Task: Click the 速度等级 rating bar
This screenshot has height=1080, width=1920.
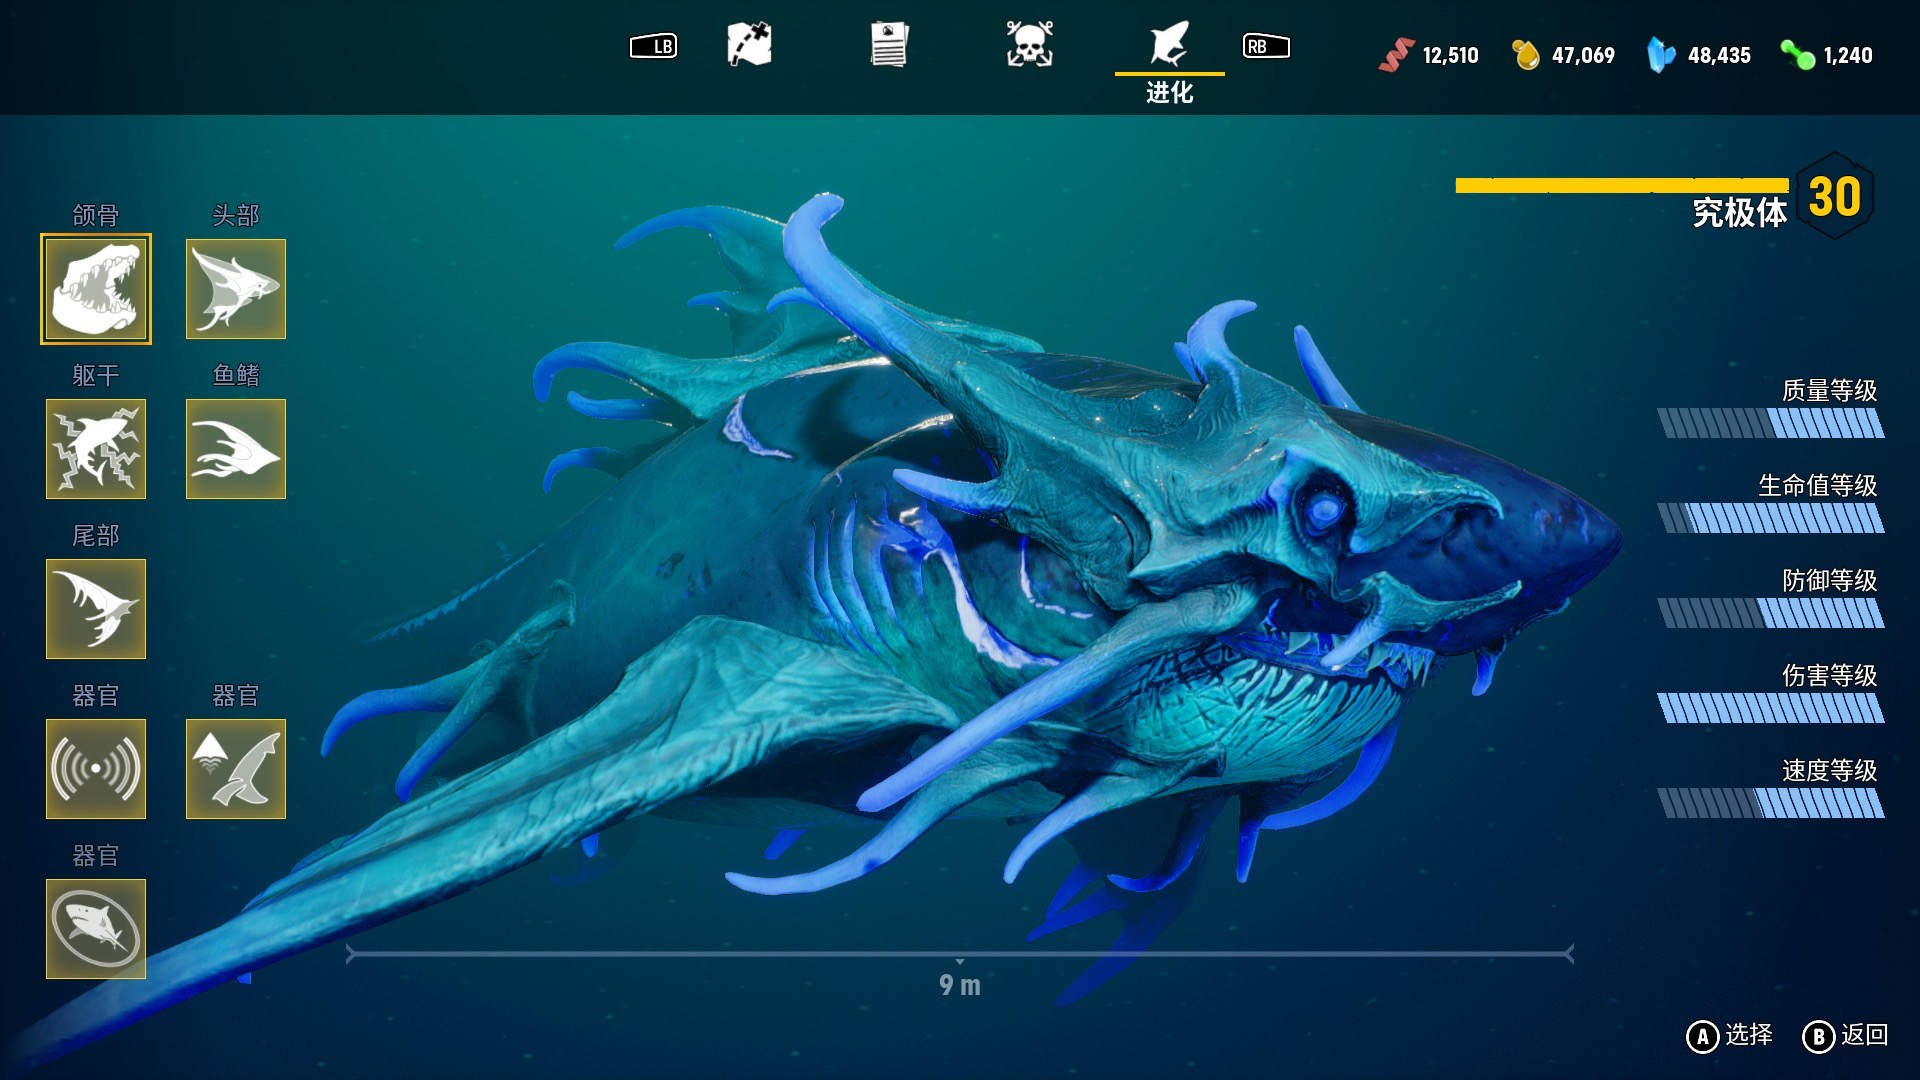Action: tap(1771, 803)
